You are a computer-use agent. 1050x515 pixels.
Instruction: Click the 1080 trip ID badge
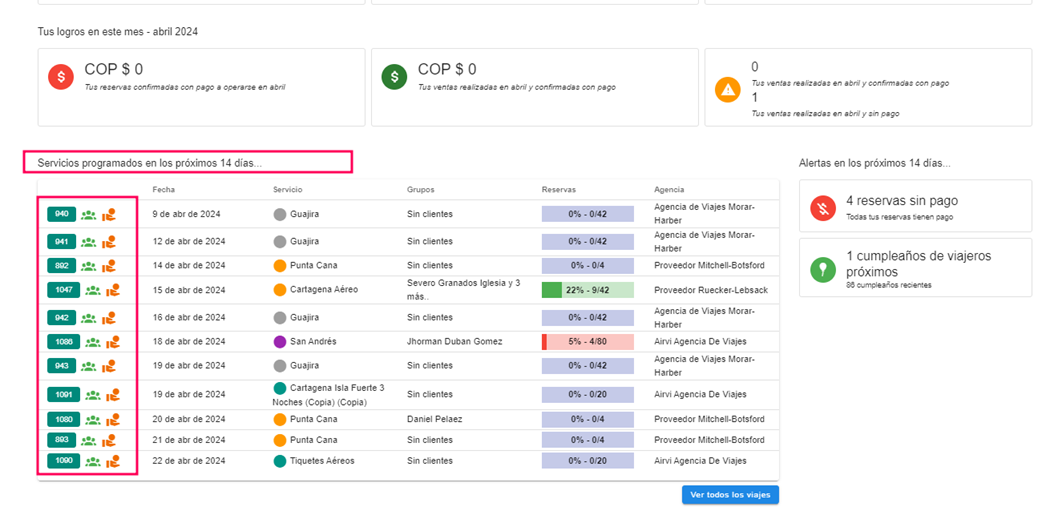click(x=63, y=420)
